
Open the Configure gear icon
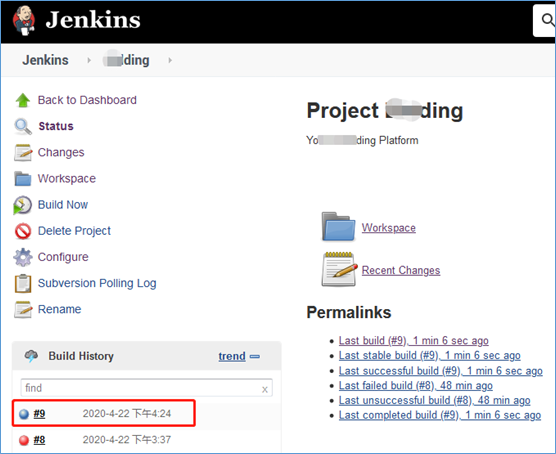pyautogui.click(x=23, y=257)
